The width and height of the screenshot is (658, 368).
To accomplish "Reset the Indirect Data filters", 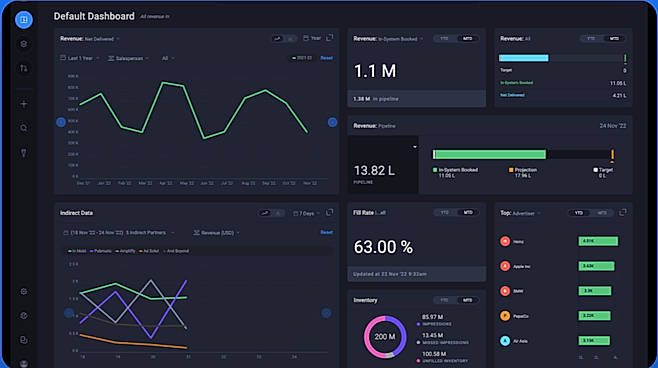I will coord(326,232).
